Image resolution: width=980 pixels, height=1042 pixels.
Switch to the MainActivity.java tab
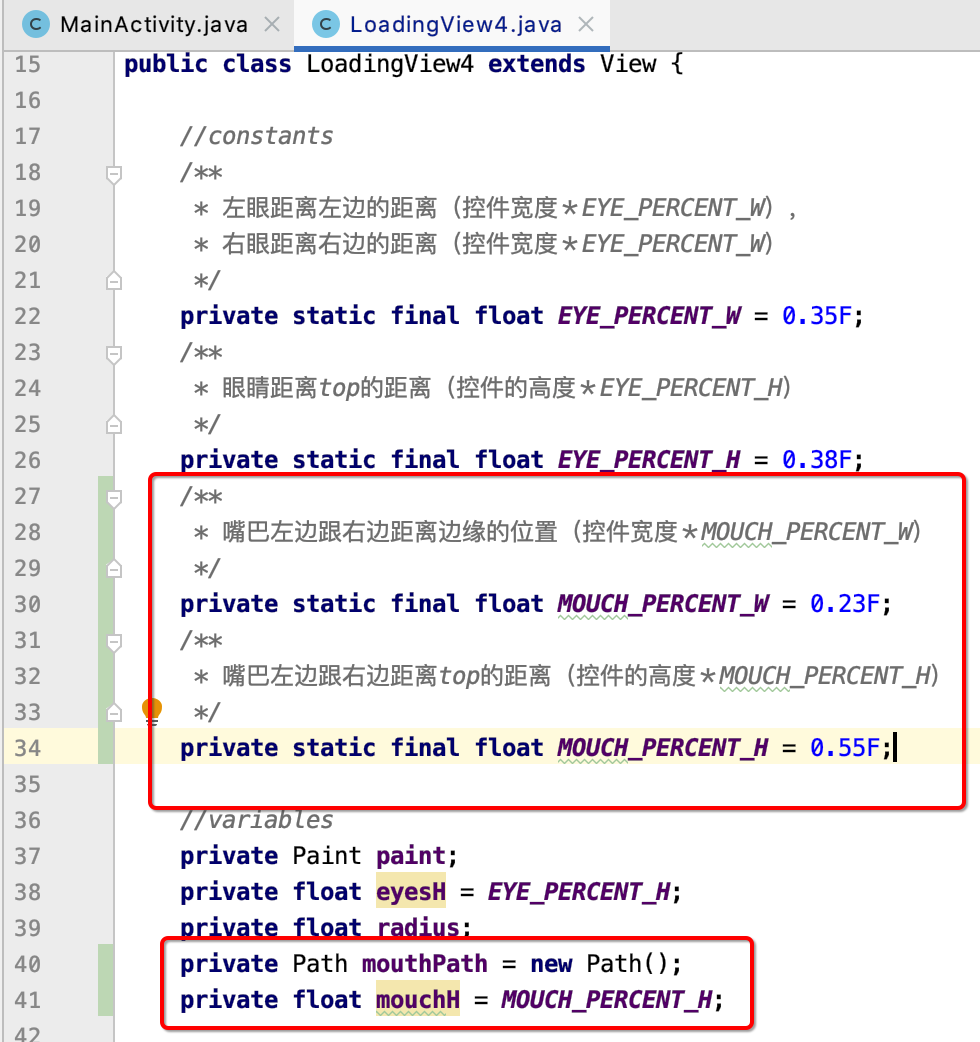coord(153,25)
